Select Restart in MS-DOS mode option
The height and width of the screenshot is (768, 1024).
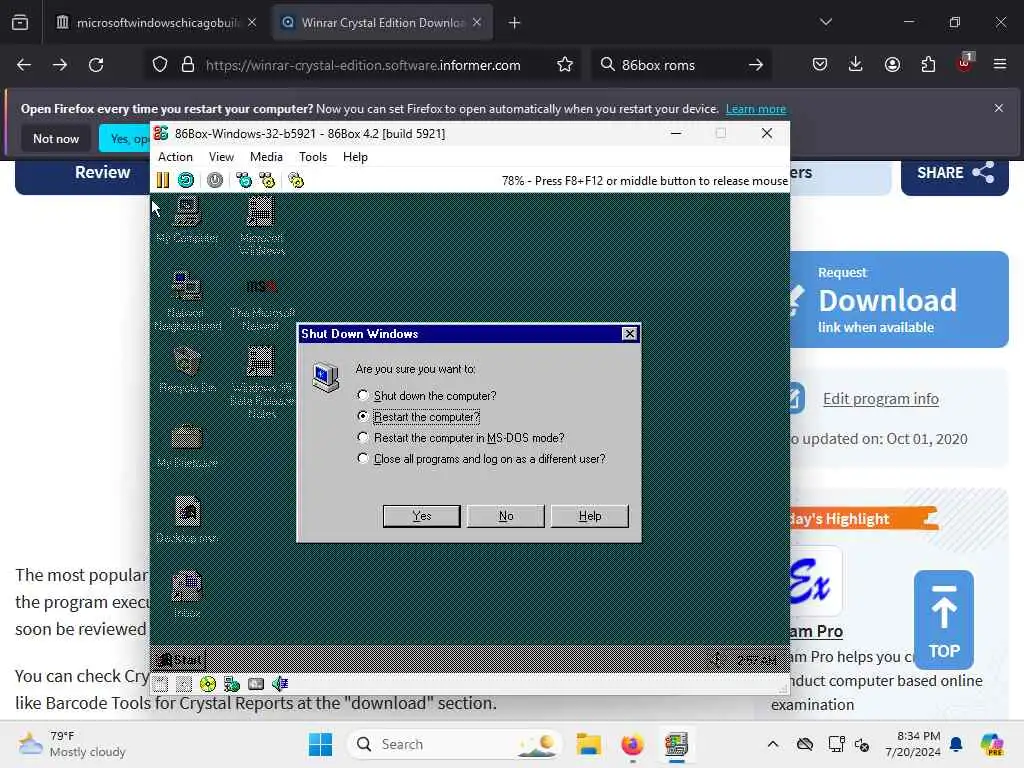pos(461,438)
